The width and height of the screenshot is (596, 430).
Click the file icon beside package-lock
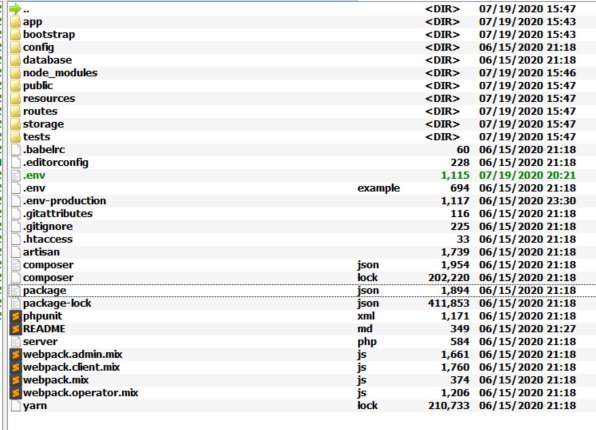[x=16, y=303]
